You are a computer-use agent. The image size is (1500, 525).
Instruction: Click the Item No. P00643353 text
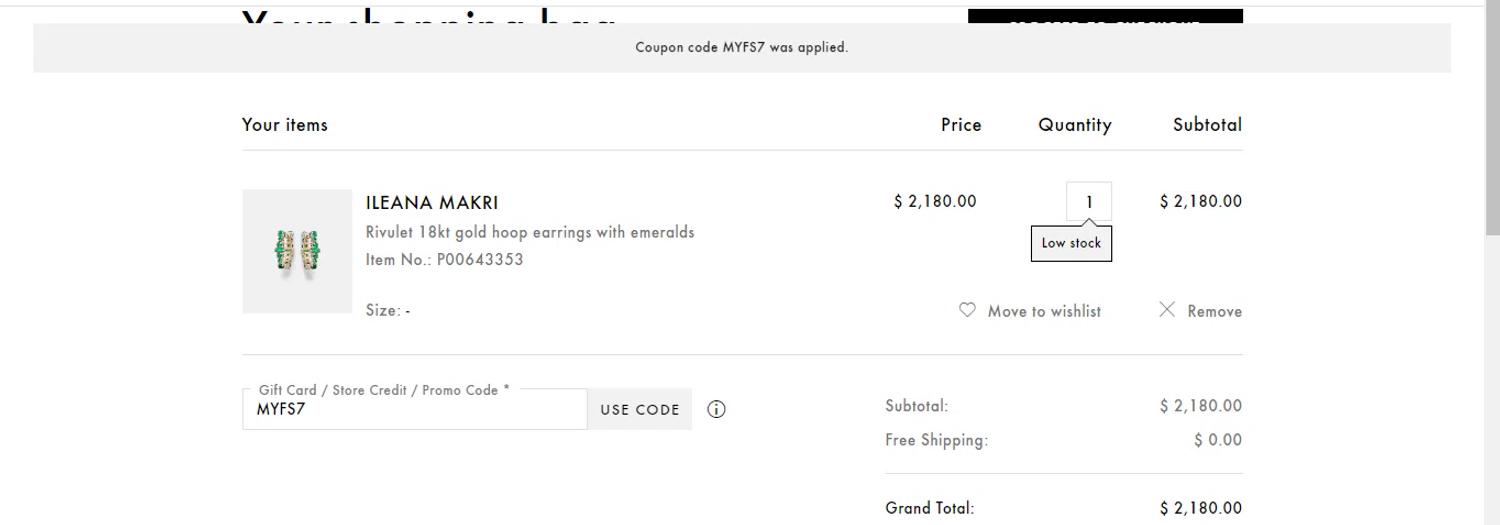pos(444,260)
